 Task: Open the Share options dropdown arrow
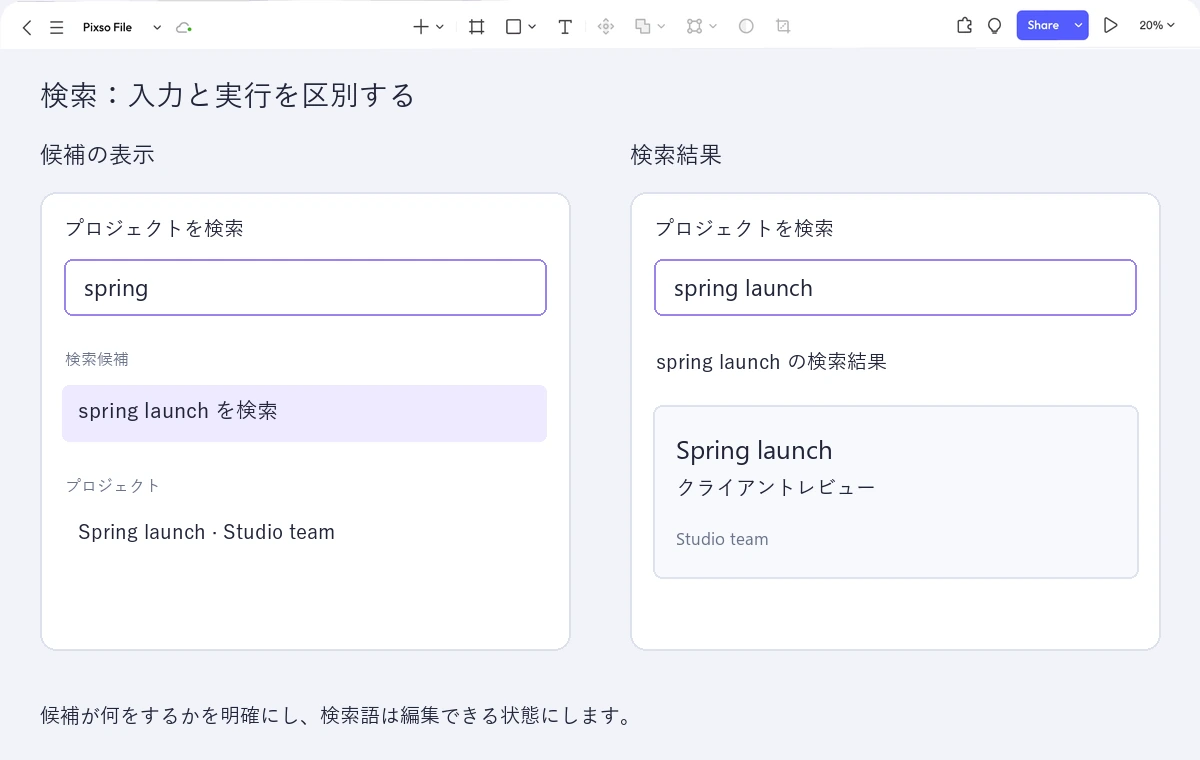click(x=1078, y=26)
